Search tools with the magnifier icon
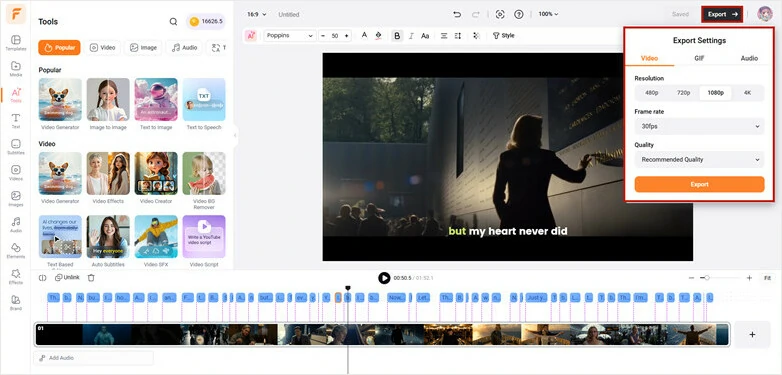Viewport: 782px width, 375px height. [x=173, y=21]
